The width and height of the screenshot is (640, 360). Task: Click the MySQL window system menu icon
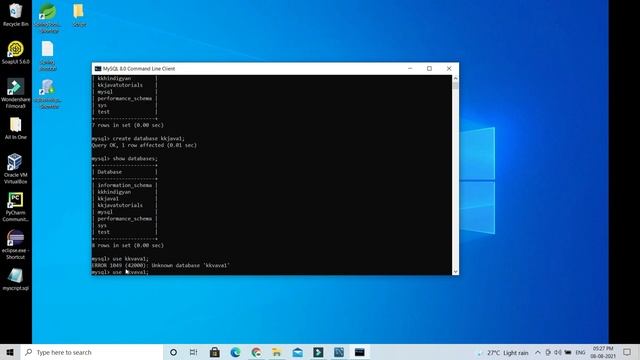pyautogui.click(x=98, y=69)
